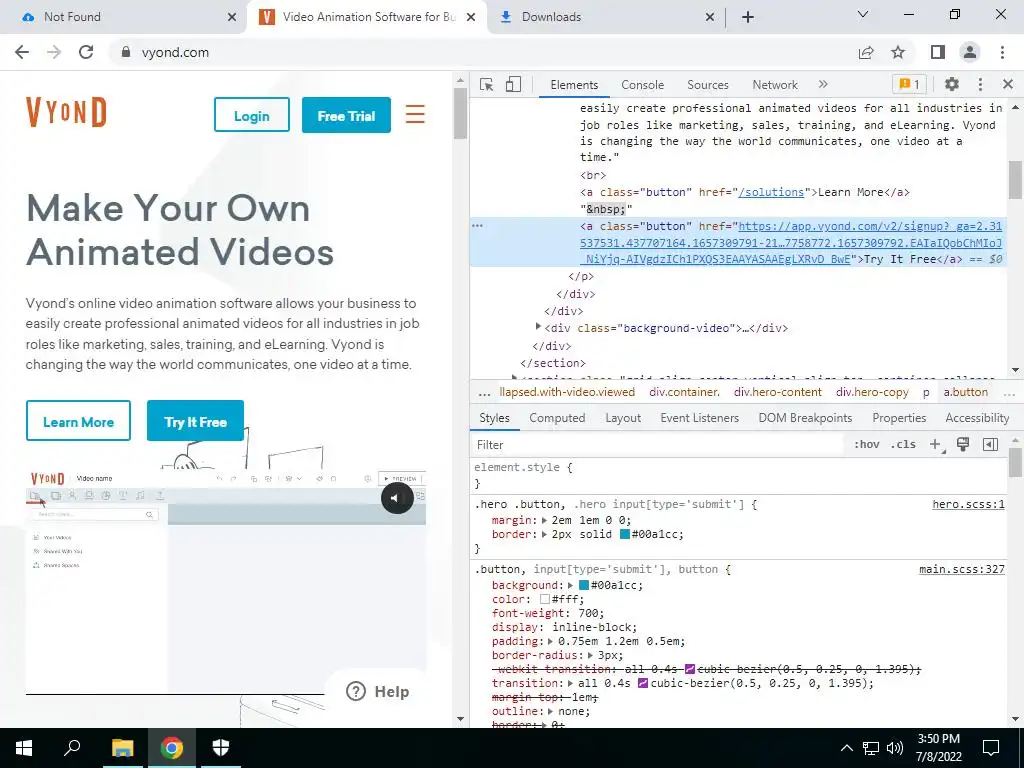Activate the DevTools inspect element picker
Viewport: 1024px width, 768px height.
(x=486, y=84)
